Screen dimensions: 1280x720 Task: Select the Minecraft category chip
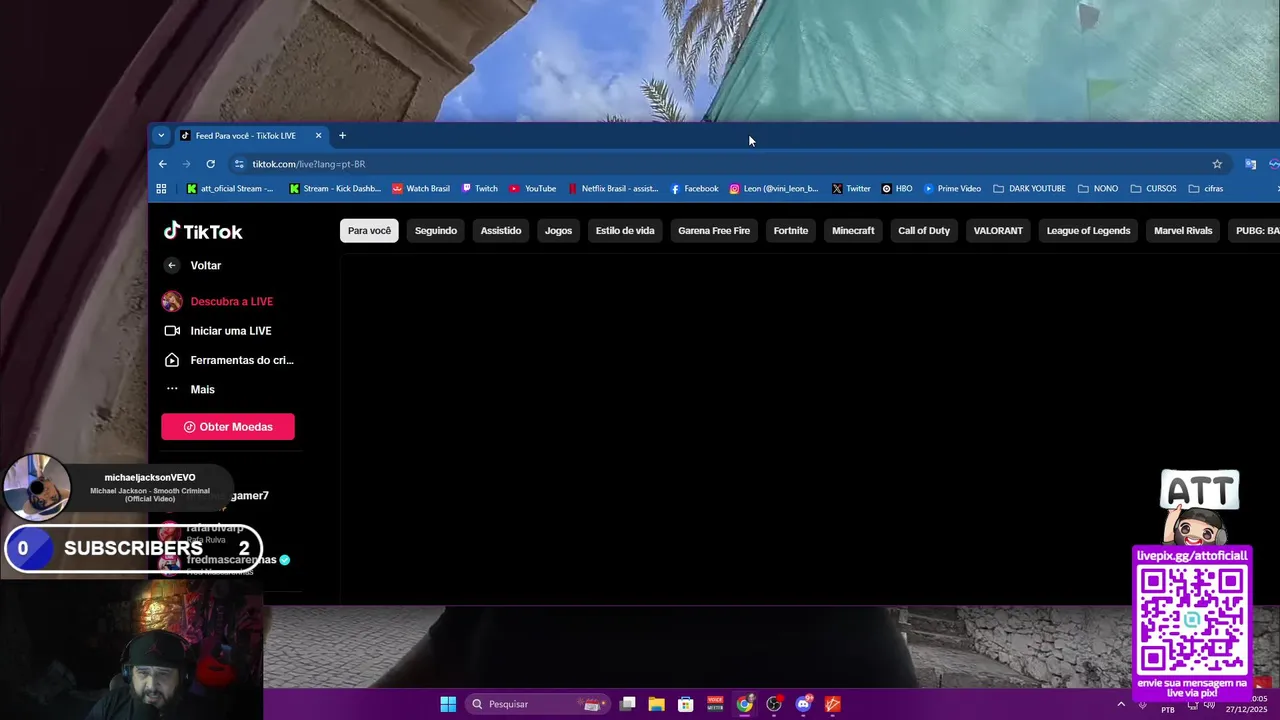click(x=853, y=231)
